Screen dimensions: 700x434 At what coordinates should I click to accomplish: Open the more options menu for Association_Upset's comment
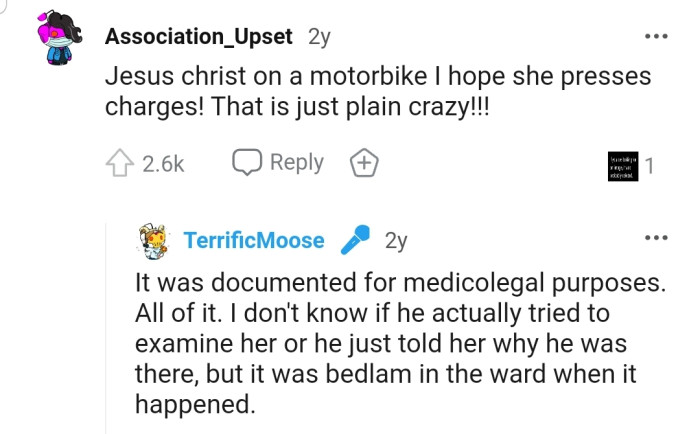coord(656,37)
